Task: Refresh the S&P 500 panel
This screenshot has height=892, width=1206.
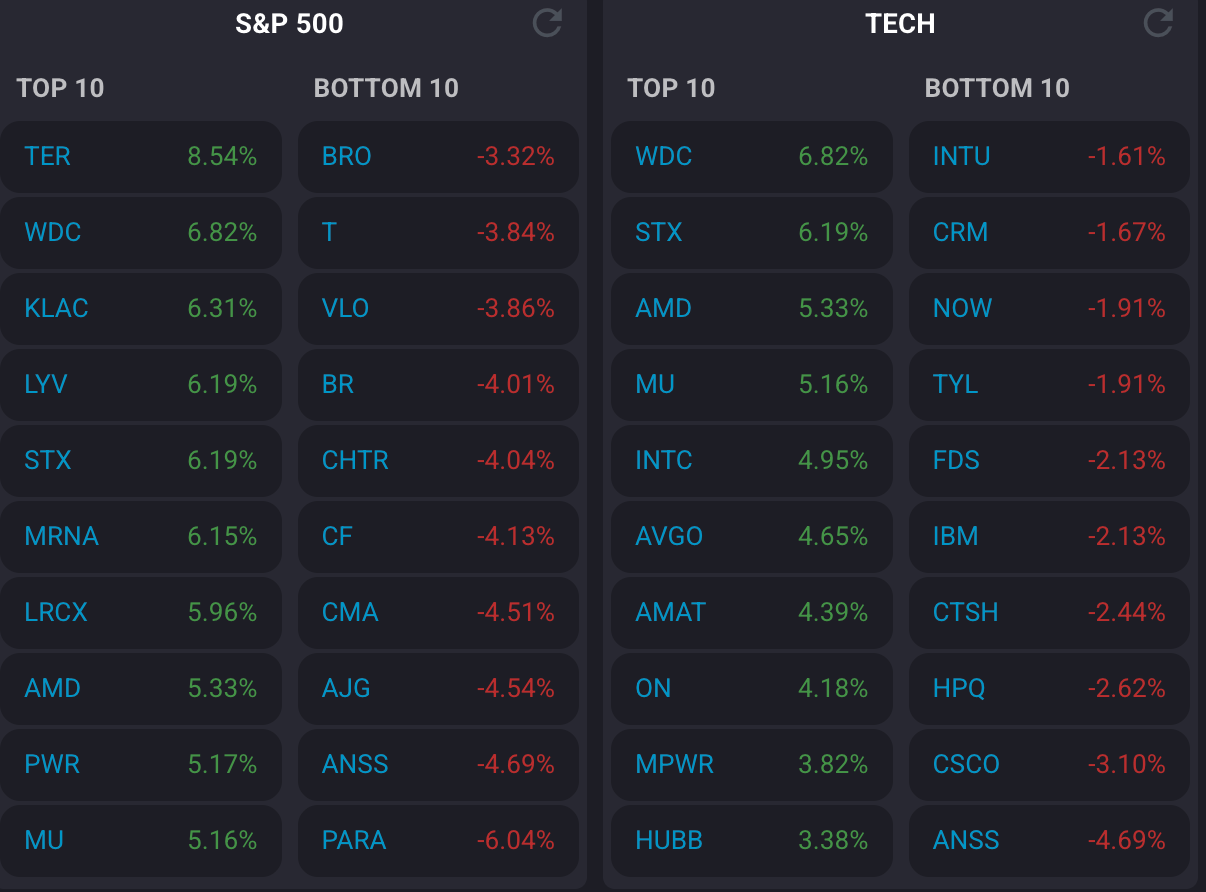Action: 547,23
